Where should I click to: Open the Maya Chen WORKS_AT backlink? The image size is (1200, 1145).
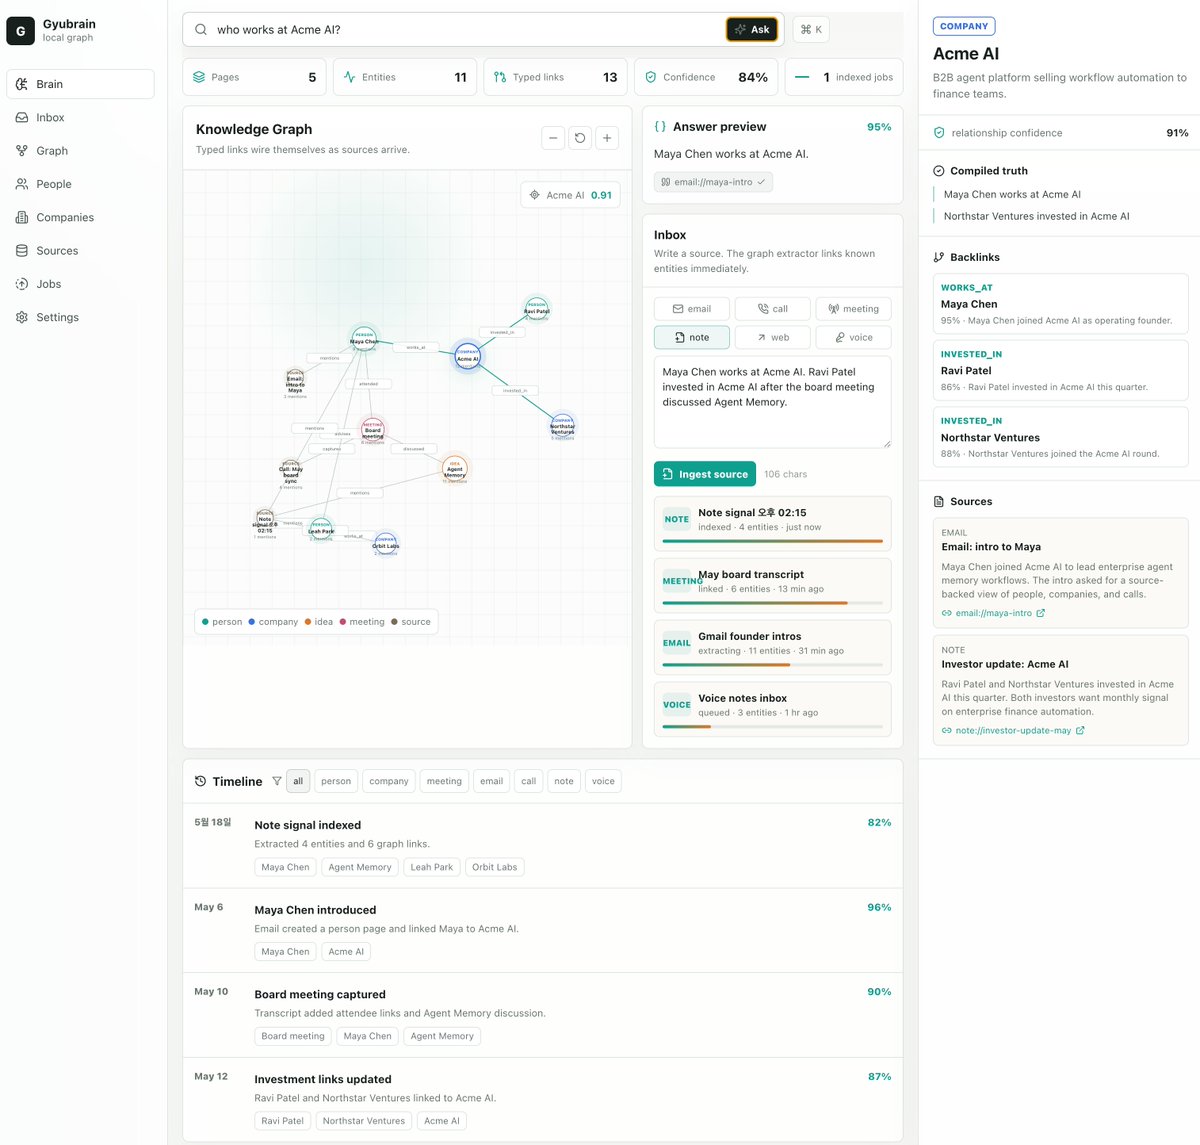pos(1060,304)
